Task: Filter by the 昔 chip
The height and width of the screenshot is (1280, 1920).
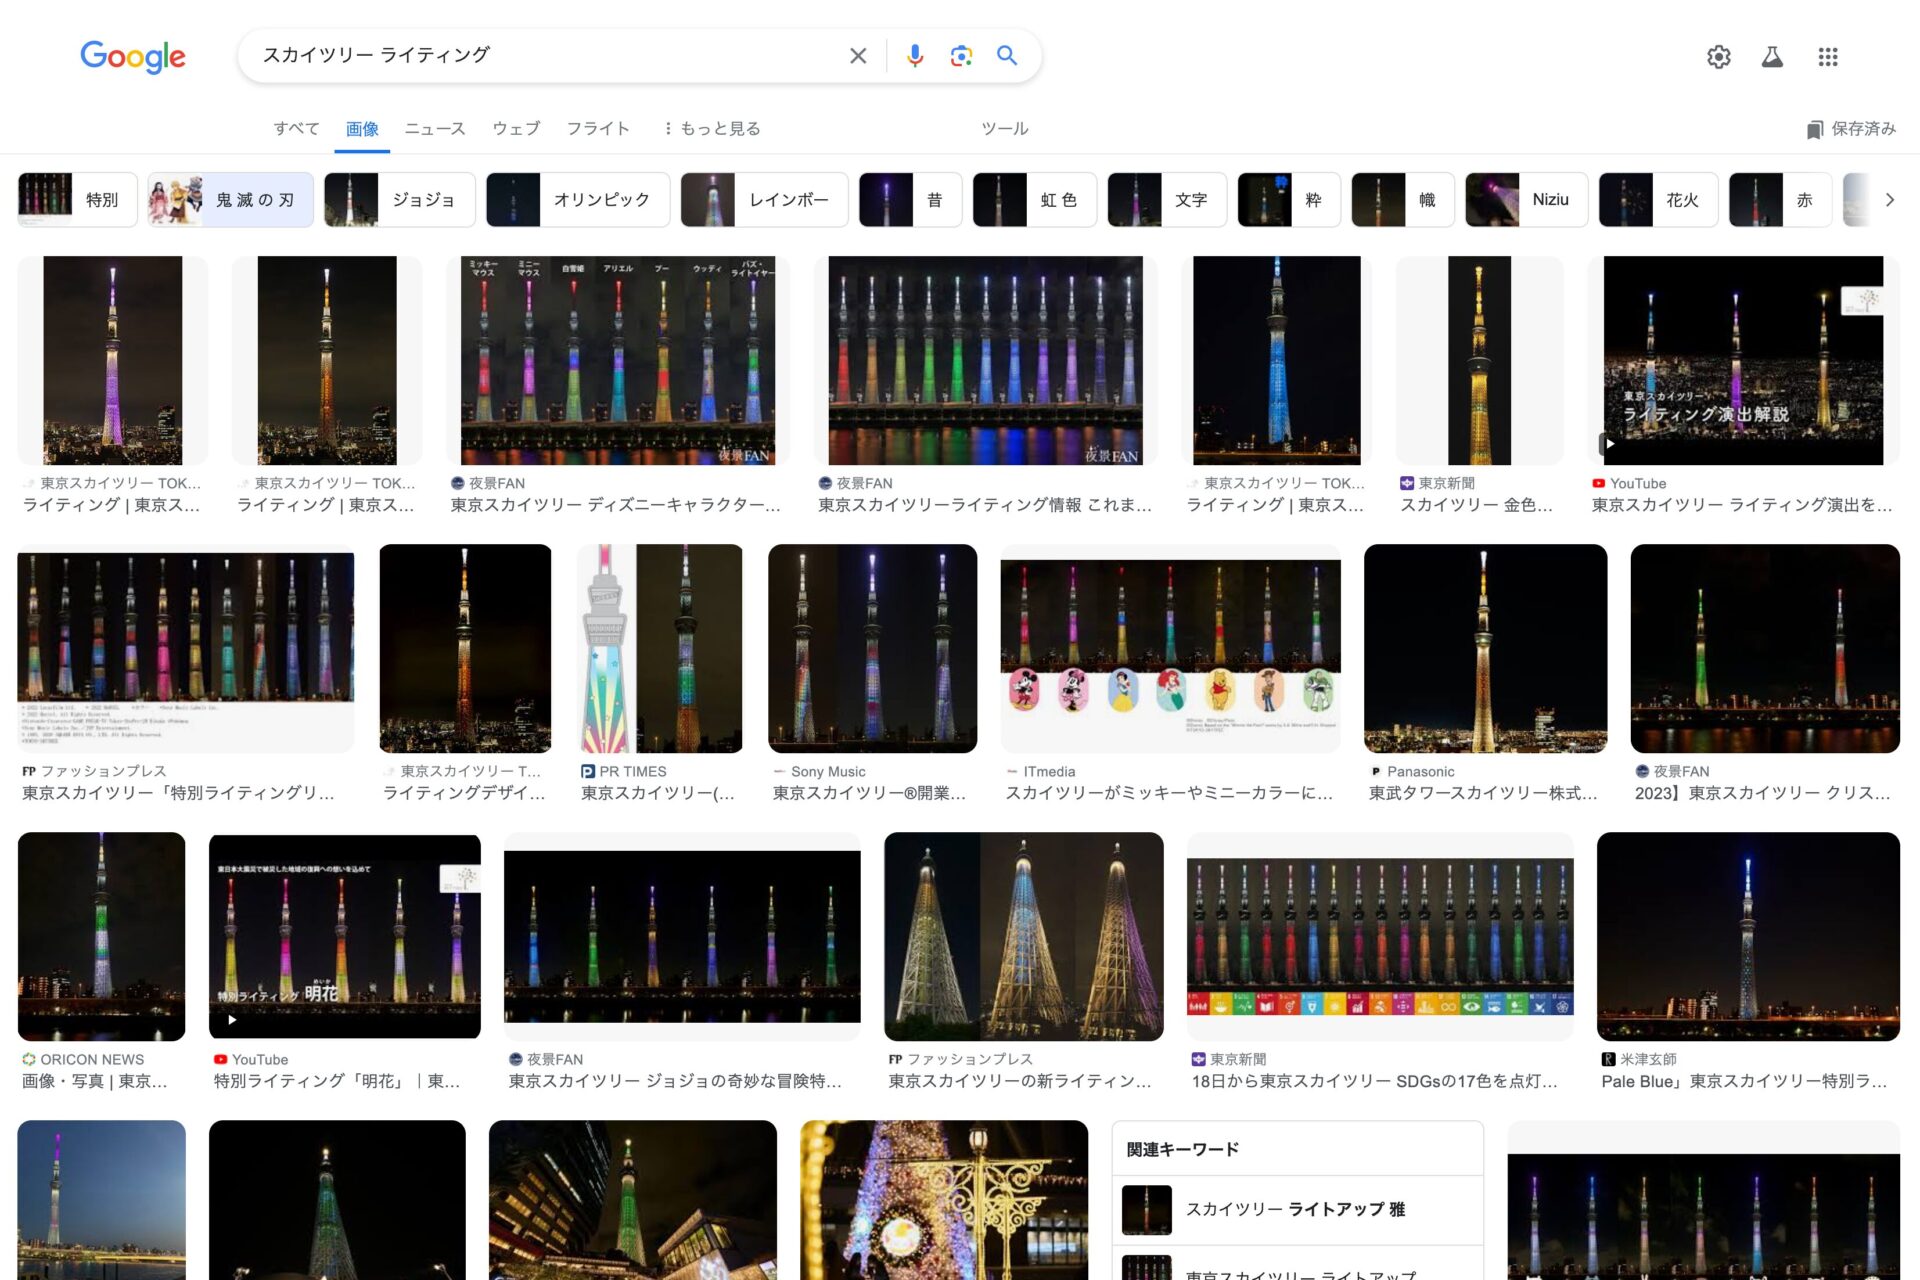Action: tap(910, 200)
